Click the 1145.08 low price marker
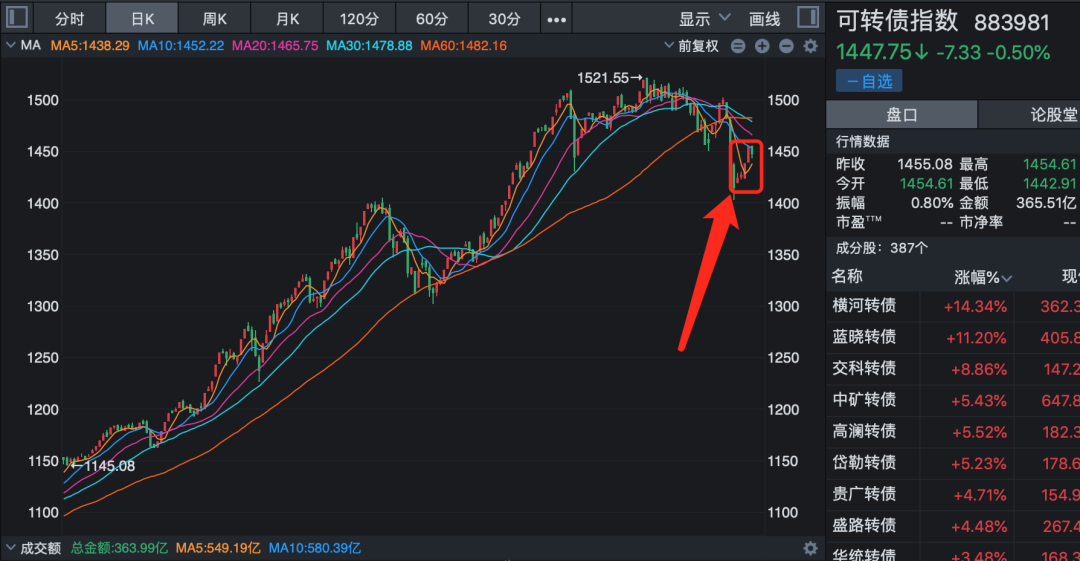Image resolution: width=1080 pixels, height=561 pixels. [x=103, y=467]
